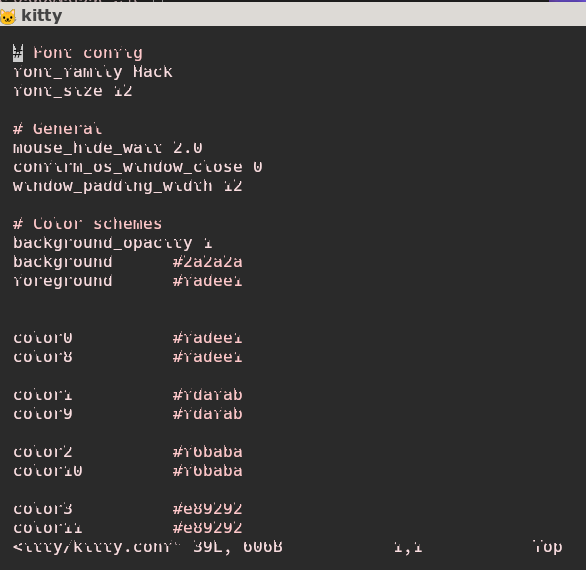Click the hex value on color0 row
The height and width of the screenshot is (570, 586).
point(207,338)
